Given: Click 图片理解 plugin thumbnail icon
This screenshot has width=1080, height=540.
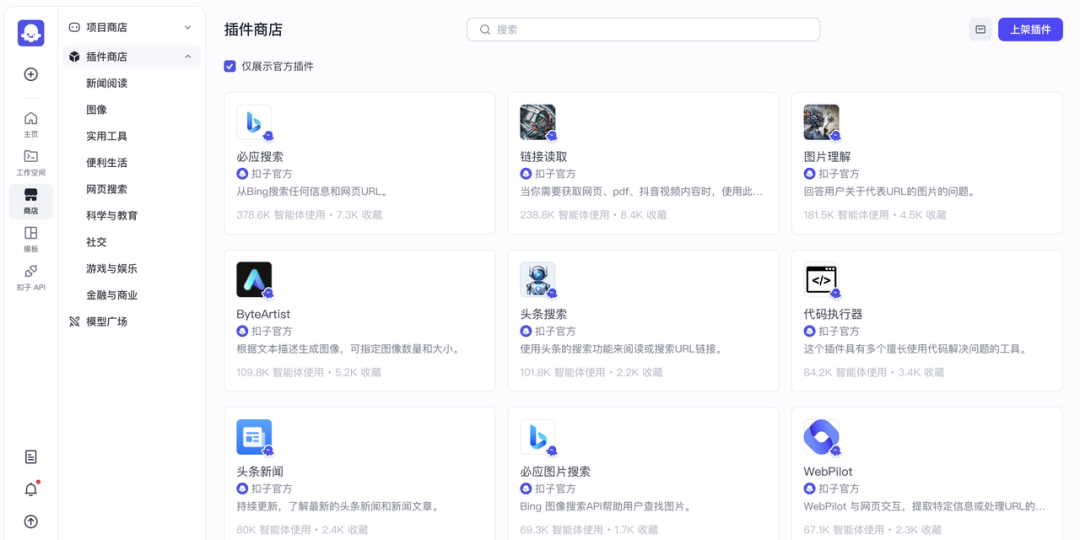Looking at the screenshot, I should click(822, 123).
